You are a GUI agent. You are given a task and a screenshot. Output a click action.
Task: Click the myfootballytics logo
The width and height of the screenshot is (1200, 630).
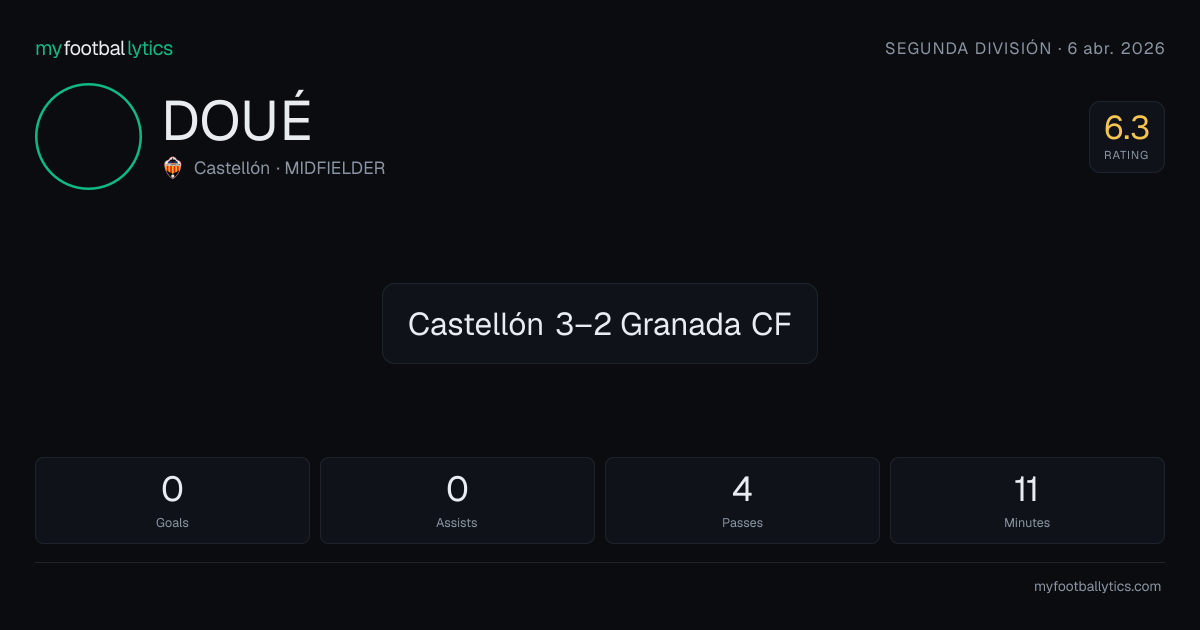pos(104,48)
